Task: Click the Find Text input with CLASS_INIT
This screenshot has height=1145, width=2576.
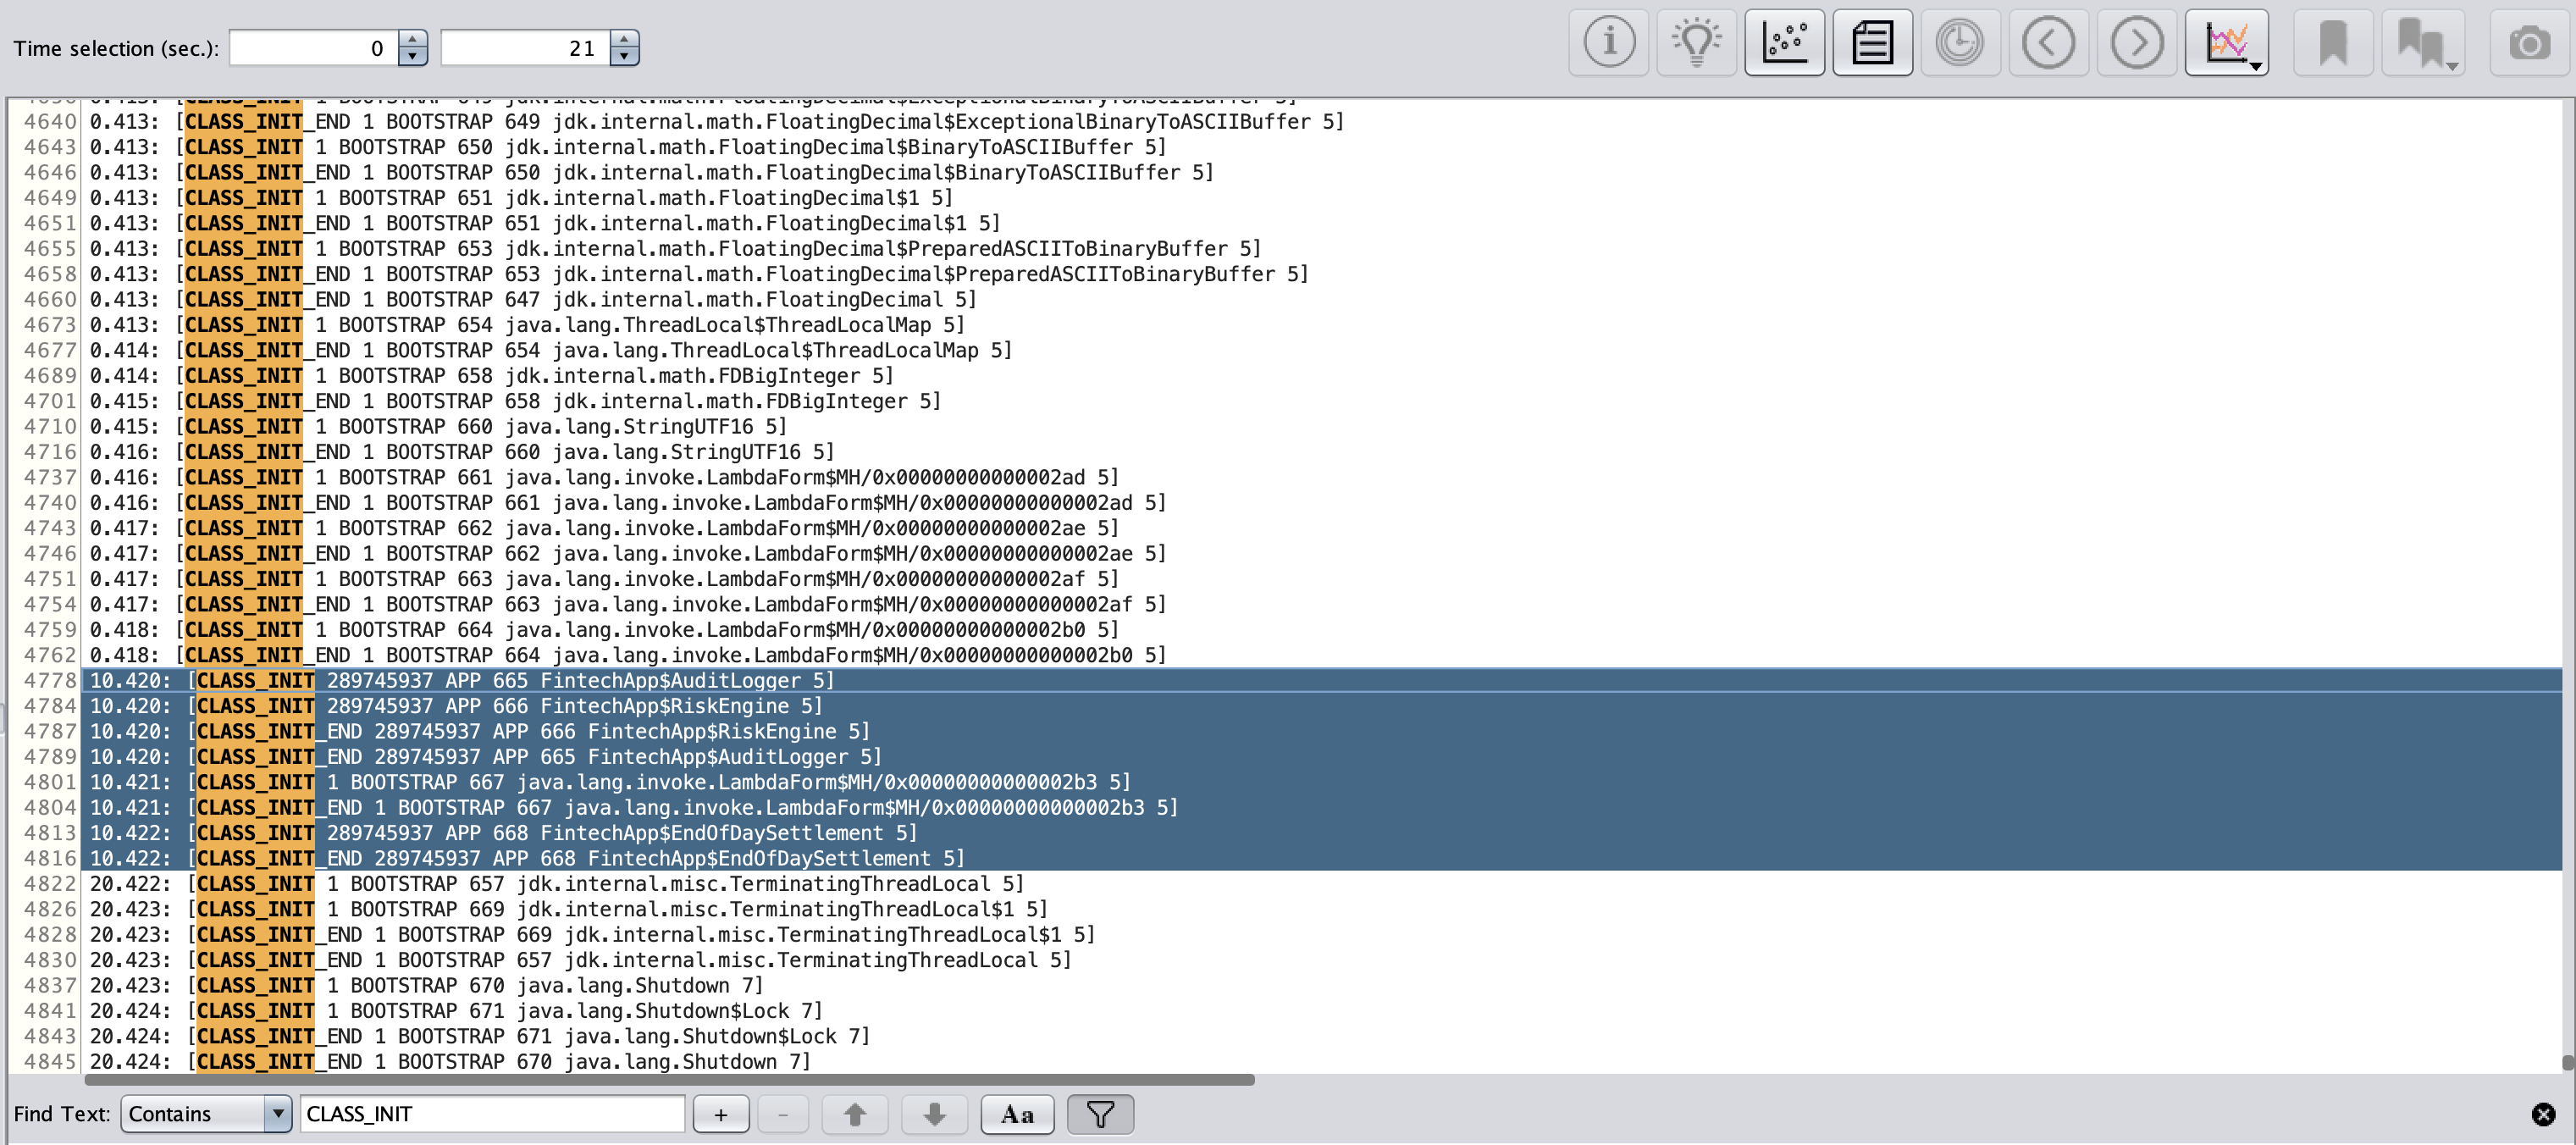Action: [492, 1114]
